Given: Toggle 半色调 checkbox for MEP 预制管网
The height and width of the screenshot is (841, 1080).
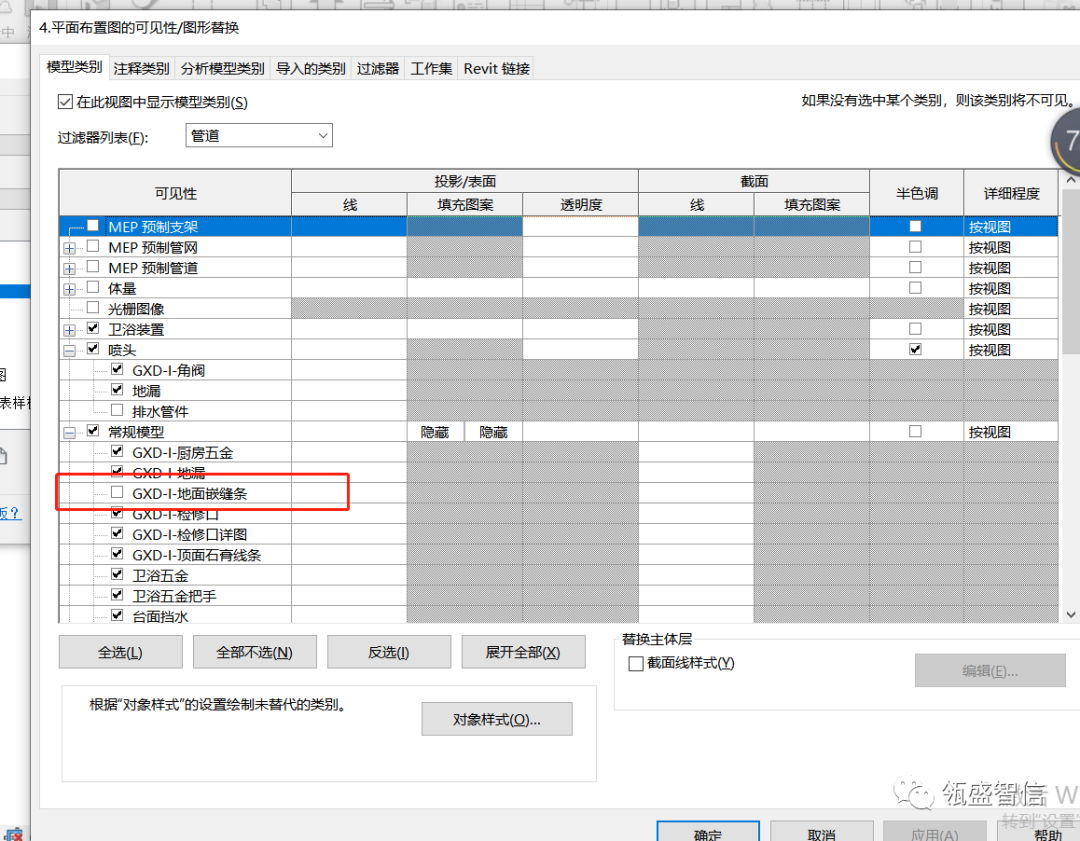Looking at the screenshot, I should point(915,247).
